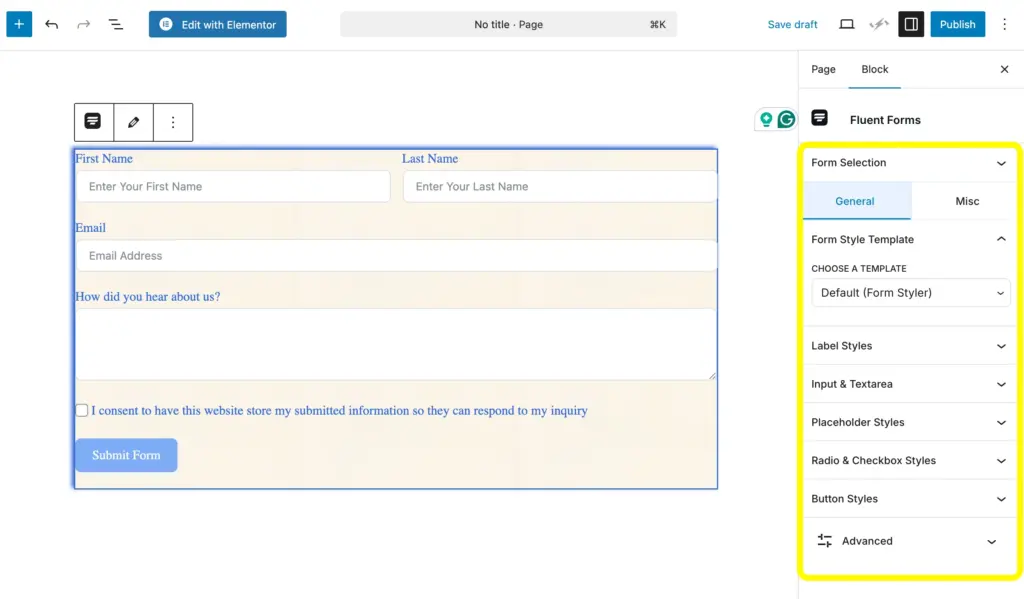The image size is (1024, 599).
Task: Expand the Button Styles section
Action: 909,498
